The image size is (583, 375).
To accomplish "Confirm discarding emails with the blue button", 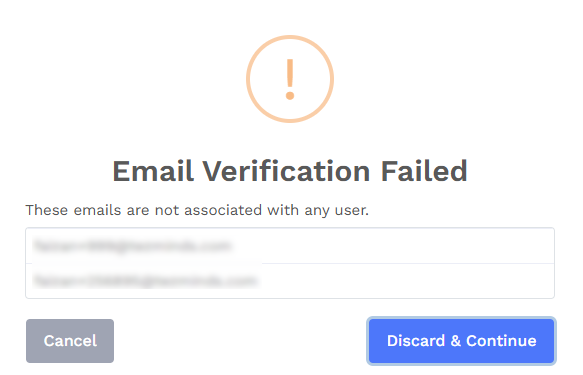I will click(461, 341).
